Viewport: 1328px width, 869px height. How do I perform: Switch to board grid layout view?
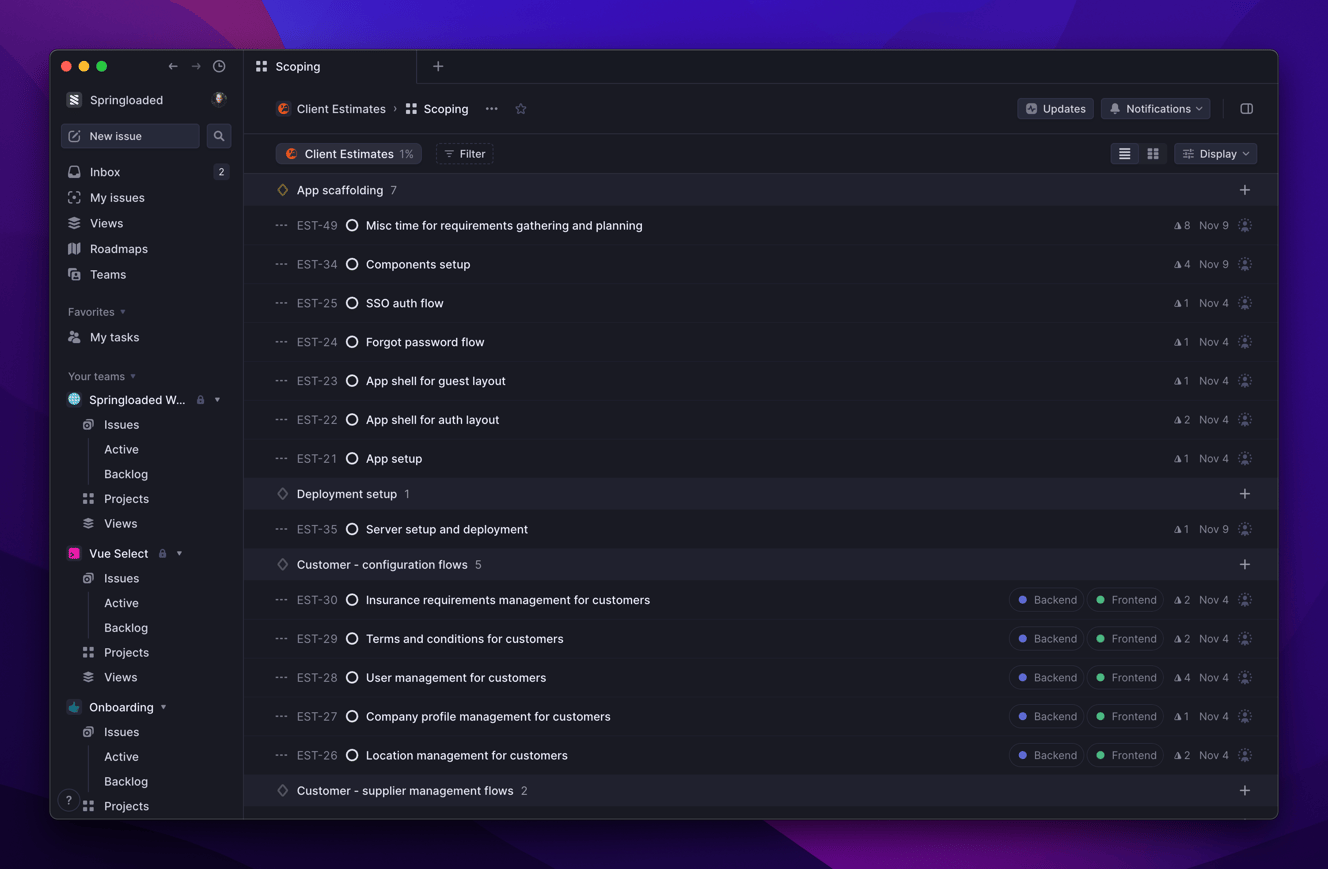(x=1153, y=154)
